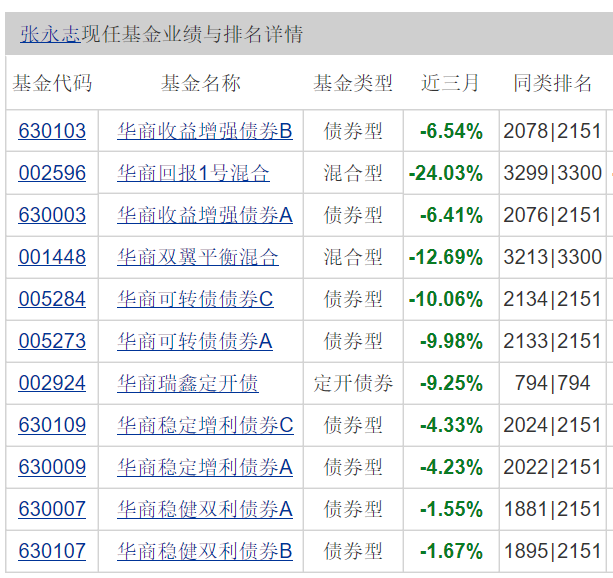Click the 同类排名 column header
Viewport: 613px width, 578px height.
tap(552, 83)
